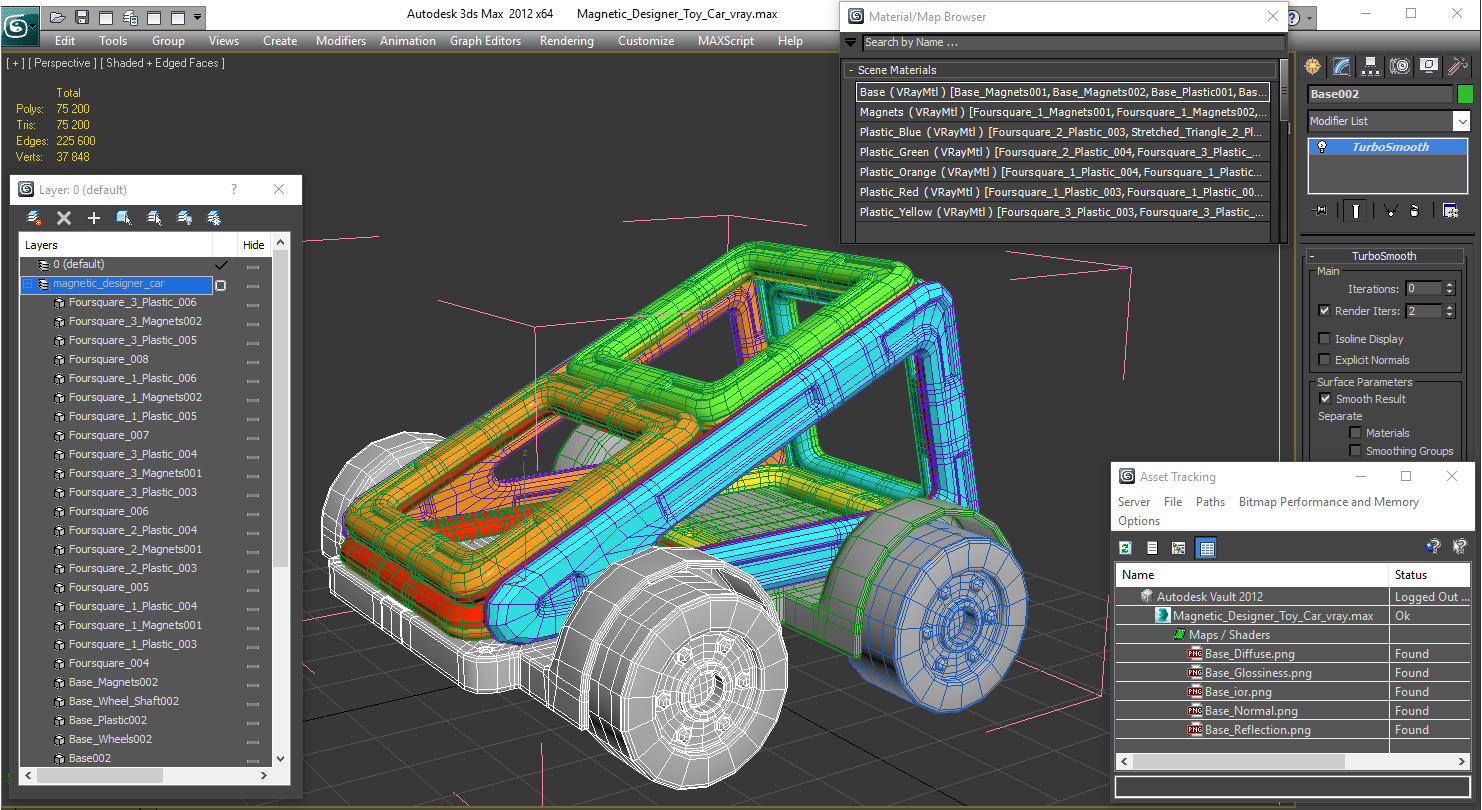Viewport: 1482px width, 810px height.
Task: Open the 3ds Max application menu logo
Action: tap(20, 25)
